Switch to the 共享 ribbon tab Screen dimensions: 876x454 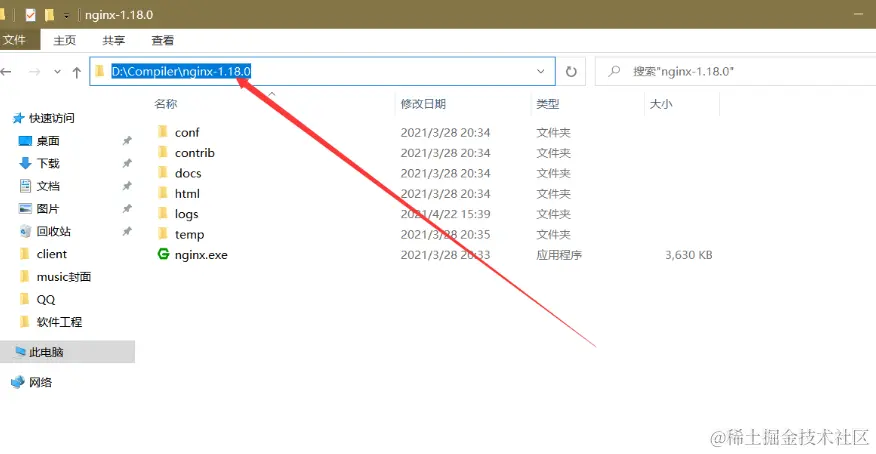click(113, 40)
